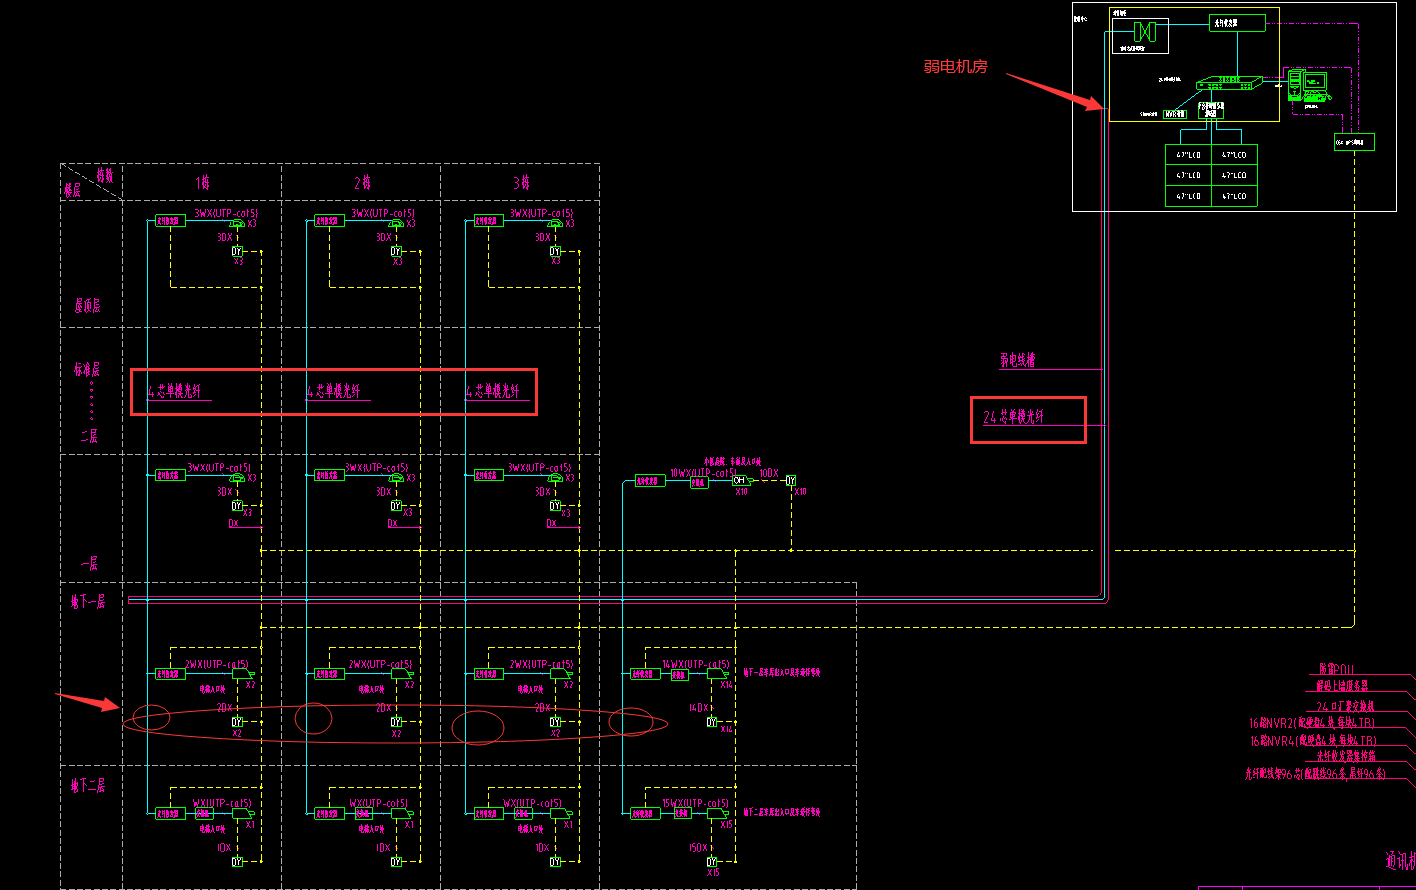Screen dimensions: 1416x890
Task: Click the fiber transceiver box on building 2 roof floor
Action: coord(329,221)
